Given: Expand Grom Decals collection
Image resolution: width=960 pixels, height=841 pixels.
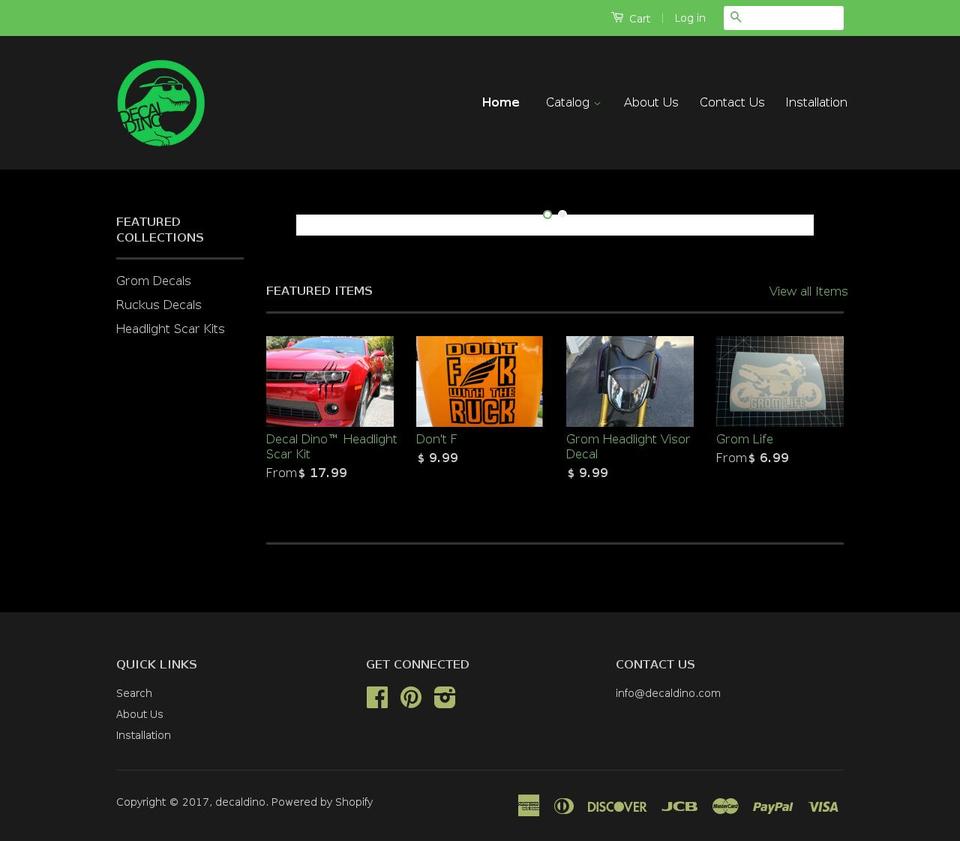Looking at the screenshot, I should tap(153, 281).
